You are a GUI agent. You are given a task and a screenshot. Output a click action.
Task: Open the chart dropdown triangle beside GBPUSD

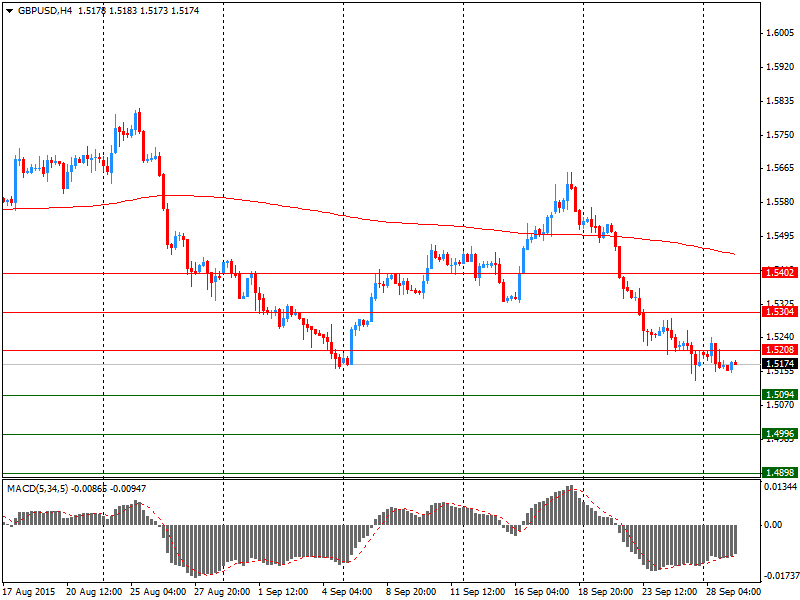tap(9, 11)
